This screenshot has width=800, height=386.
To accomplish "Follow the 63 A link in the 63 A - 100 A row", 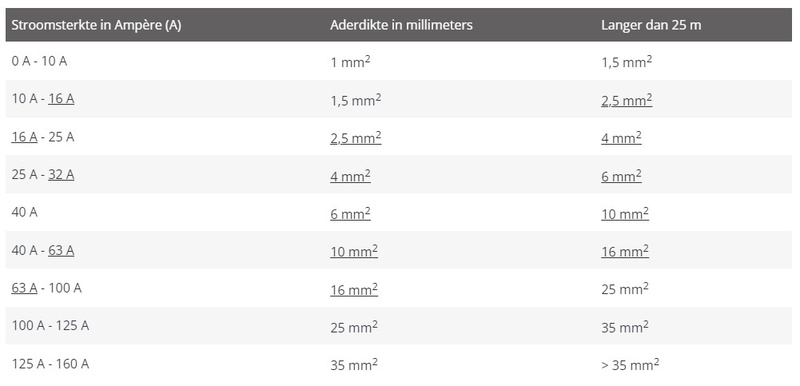I will click(x=24, y=288).
